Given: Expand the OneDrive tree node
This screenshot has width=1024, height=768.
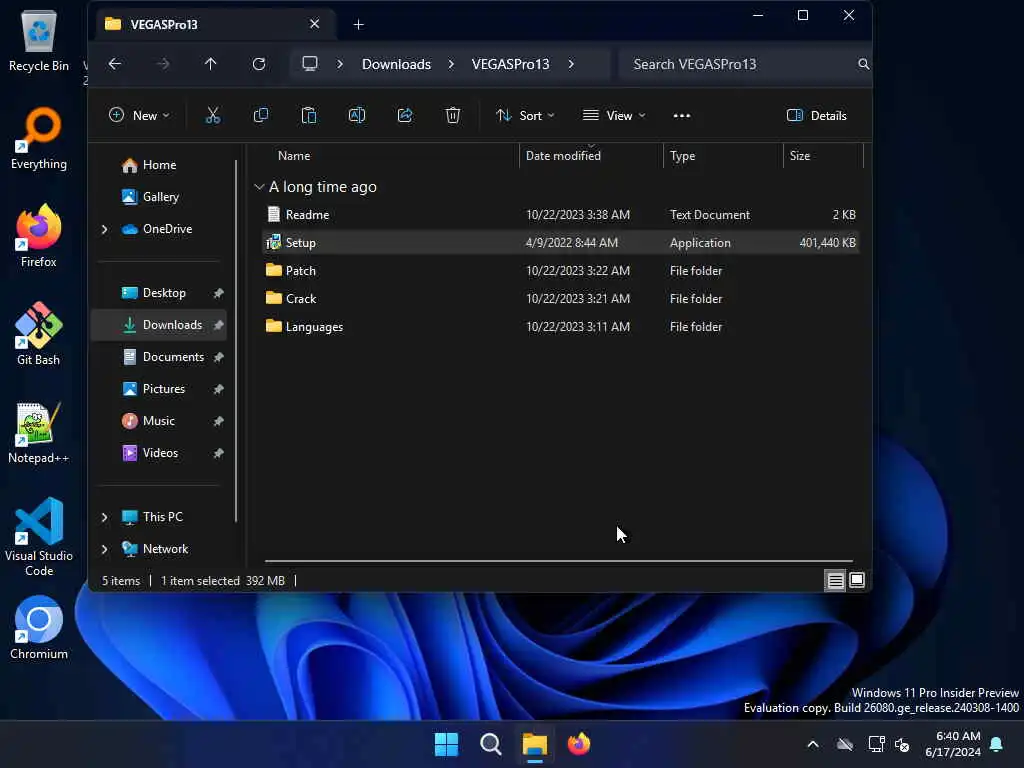Looking at the screenshot, I should (x=104, y=229).
